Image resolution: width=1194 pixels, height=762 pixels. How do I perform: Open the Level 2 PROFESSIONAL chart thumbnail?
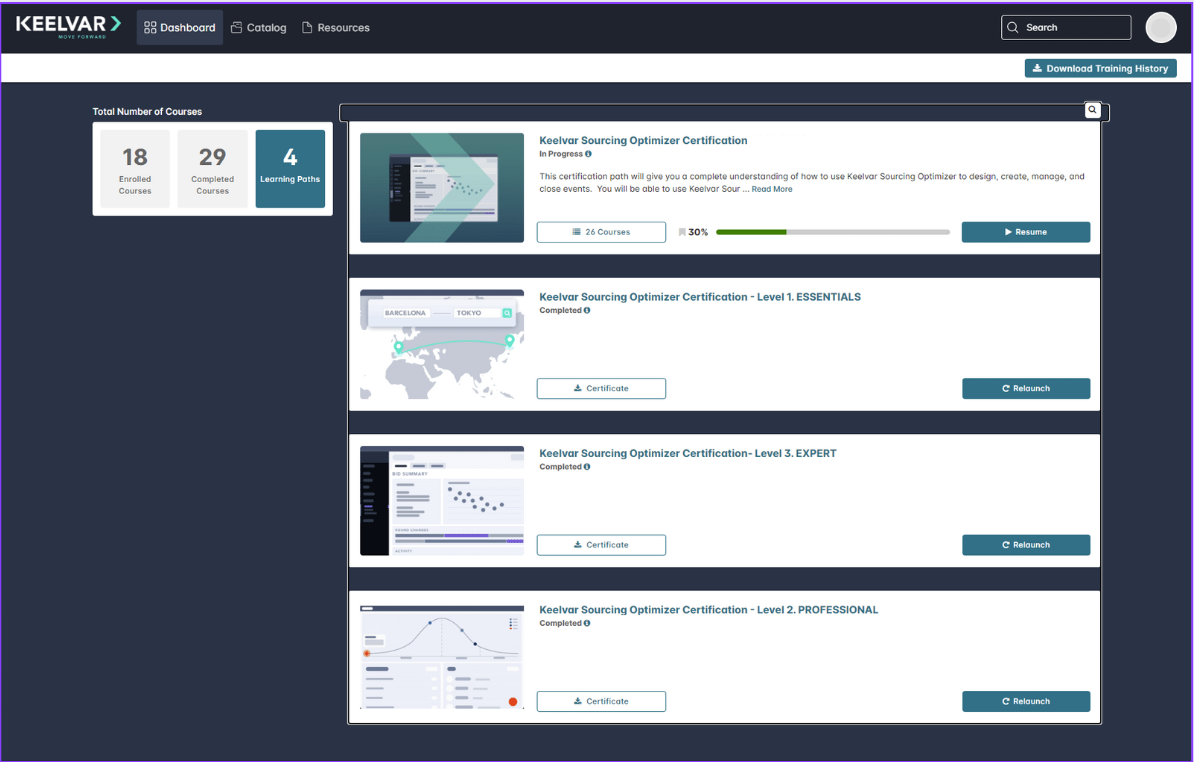[442, 657]
